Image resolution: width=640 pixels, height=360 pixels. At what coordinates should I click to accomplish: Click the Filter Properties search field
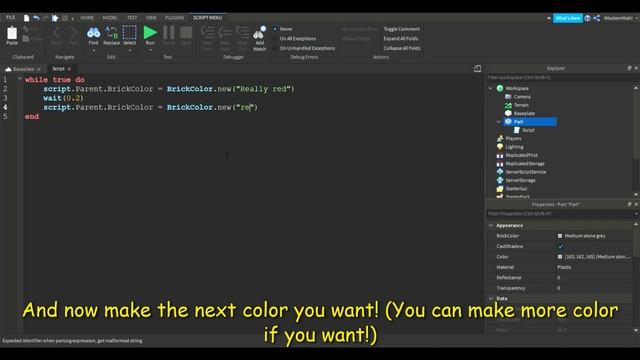[559, 214]
